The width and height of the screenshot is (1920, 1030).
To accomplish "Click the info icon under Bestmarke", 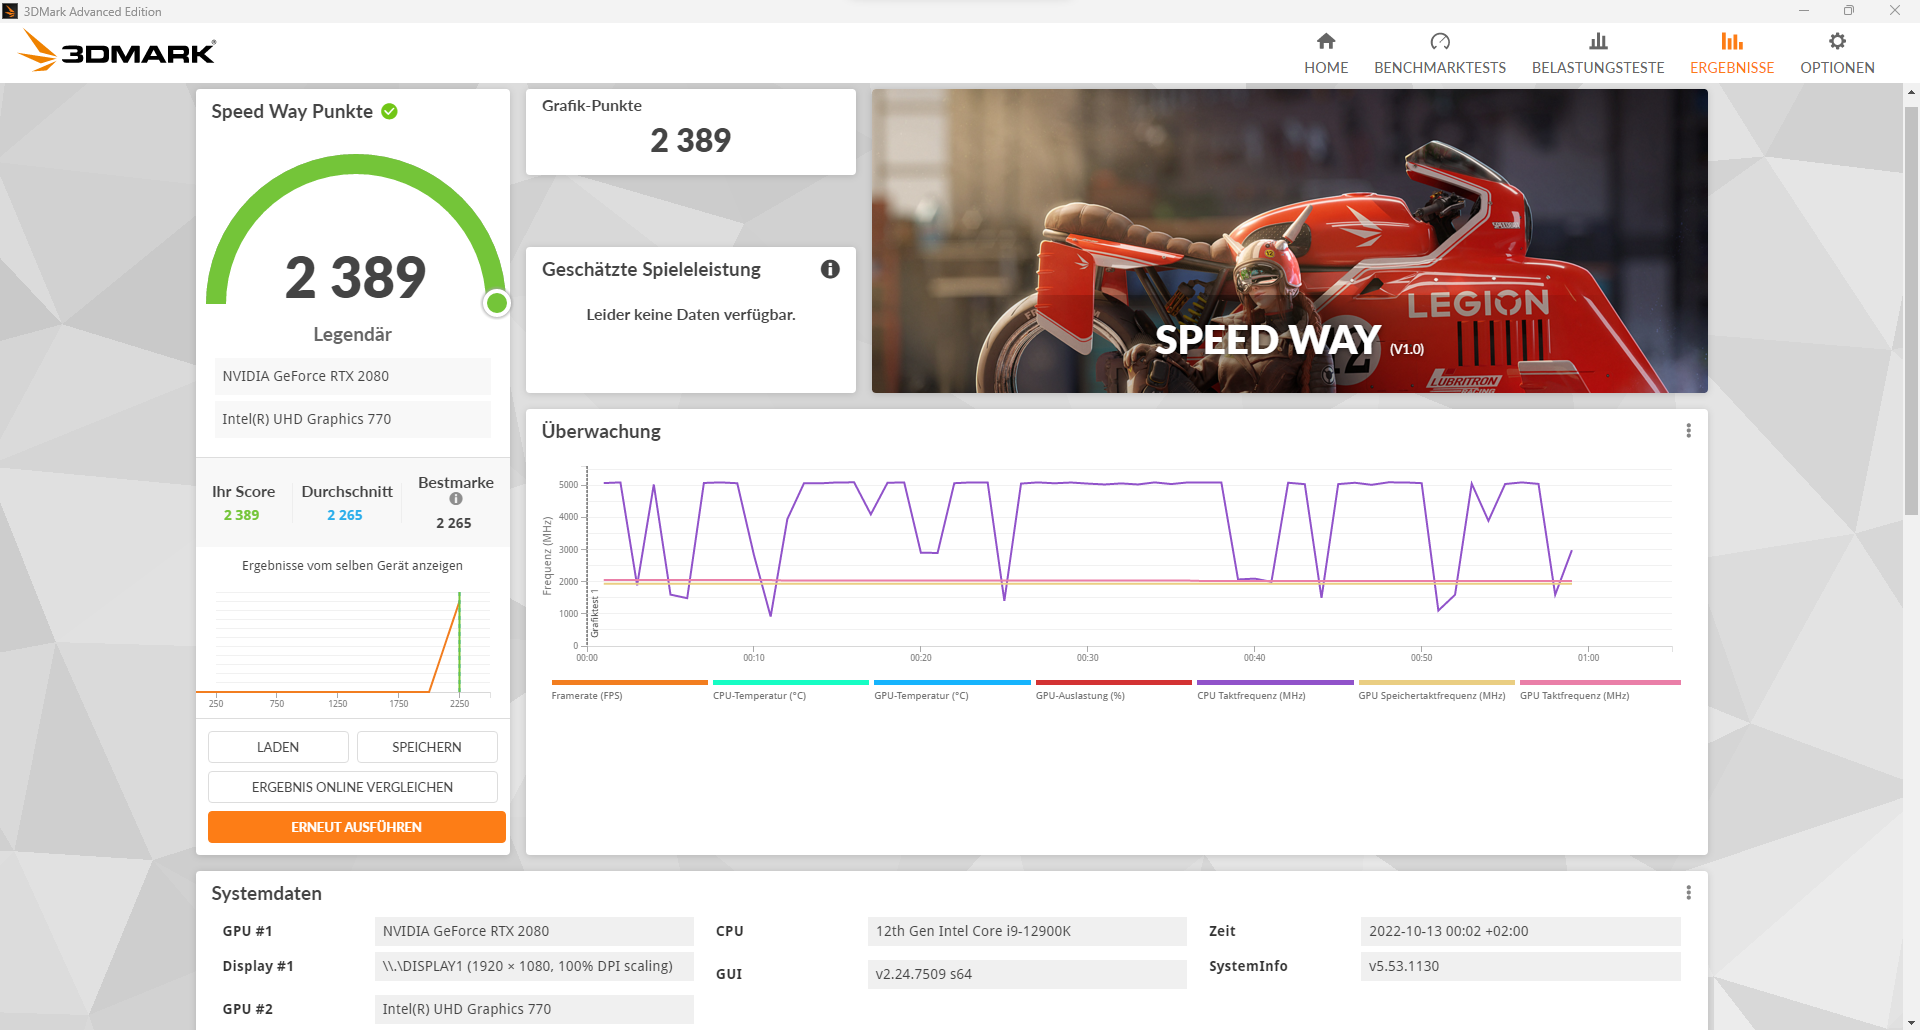I will click(x=456, y=499).
